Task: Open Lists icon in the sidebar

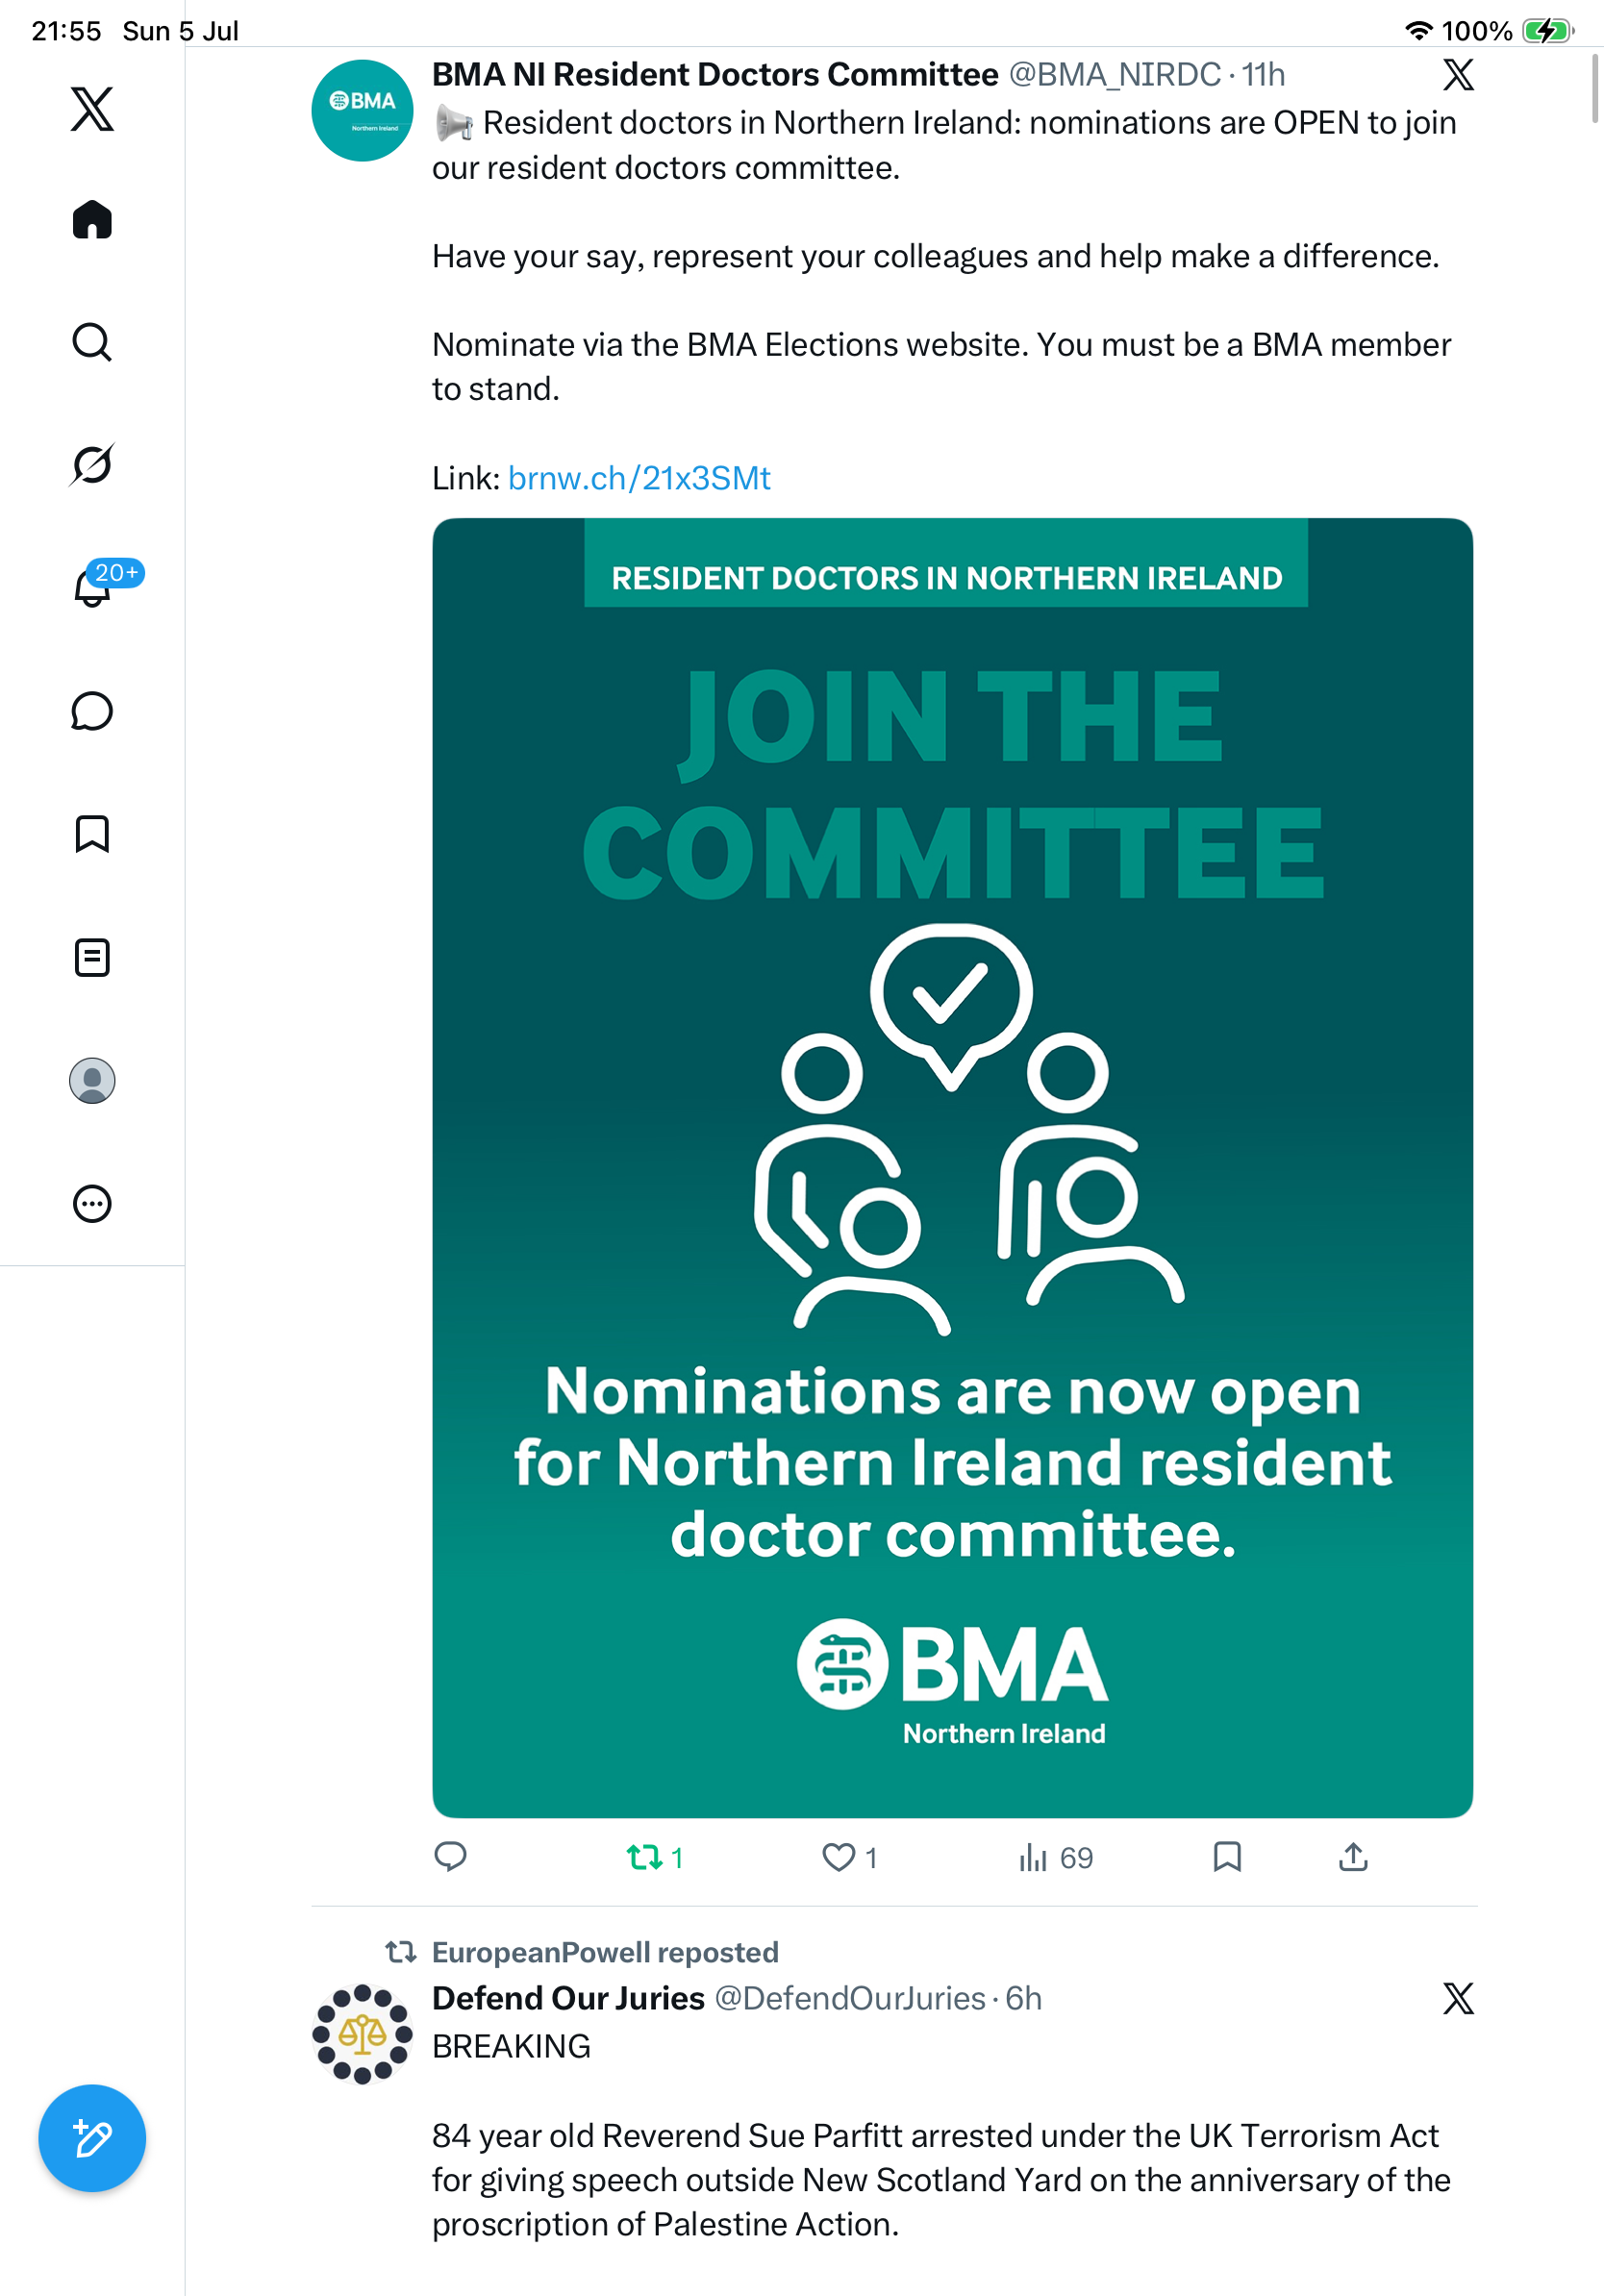Action: pyautogui.click(x=92, y=957)
